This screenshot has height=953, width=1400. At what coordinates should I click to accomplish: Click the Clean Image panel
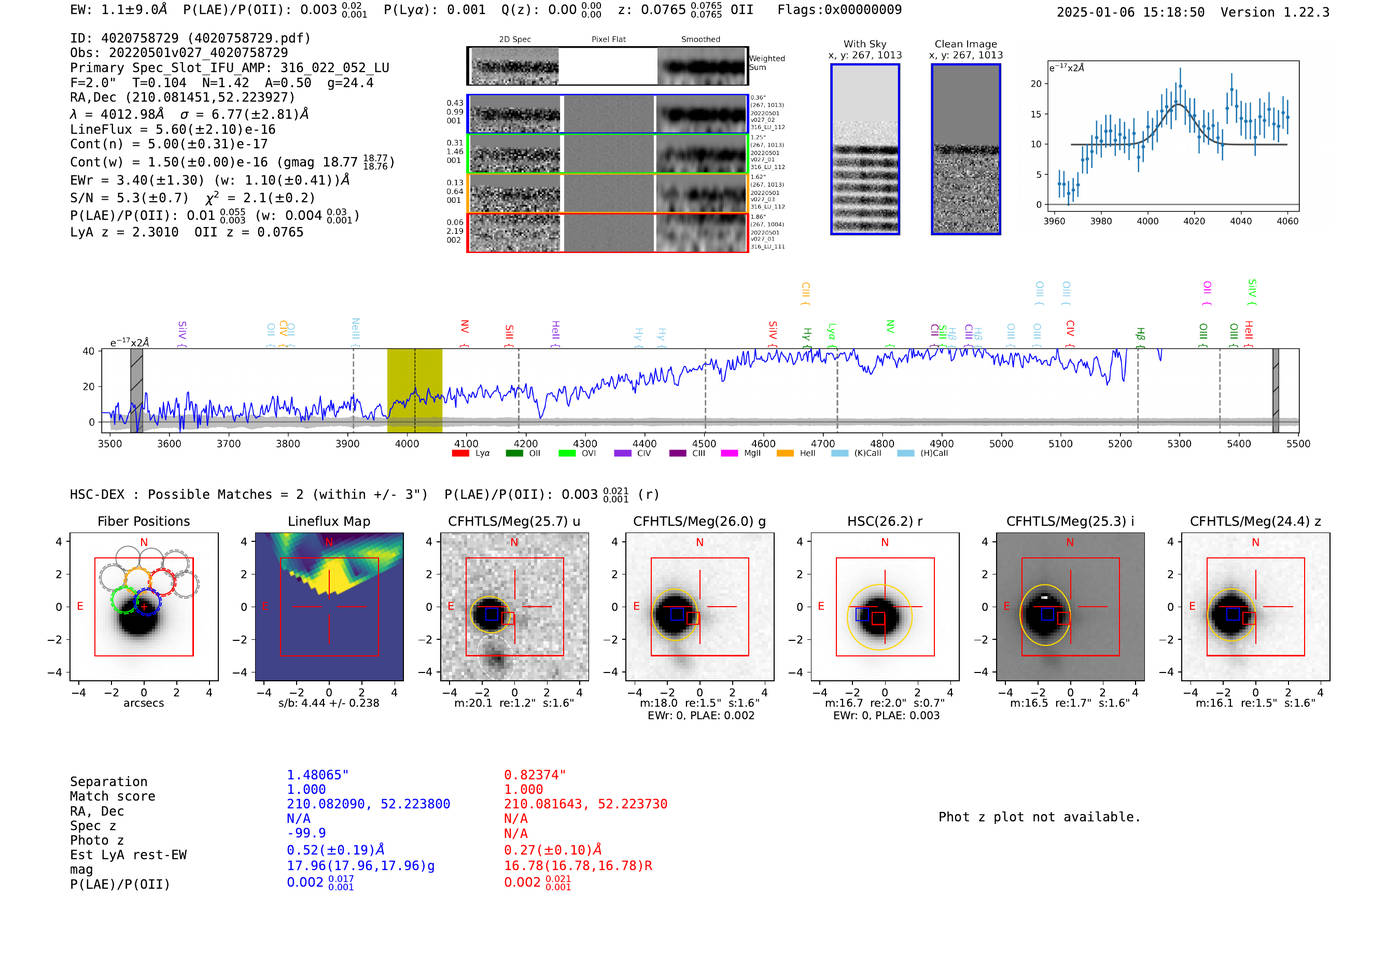click(966, 149)
